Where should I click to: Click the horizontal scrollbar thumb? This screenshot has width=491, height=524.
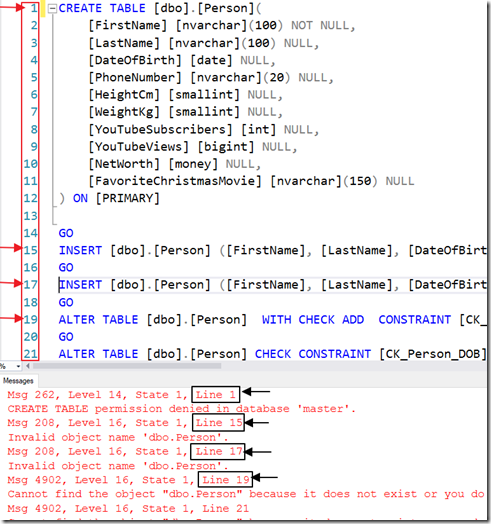click(127, 366)
